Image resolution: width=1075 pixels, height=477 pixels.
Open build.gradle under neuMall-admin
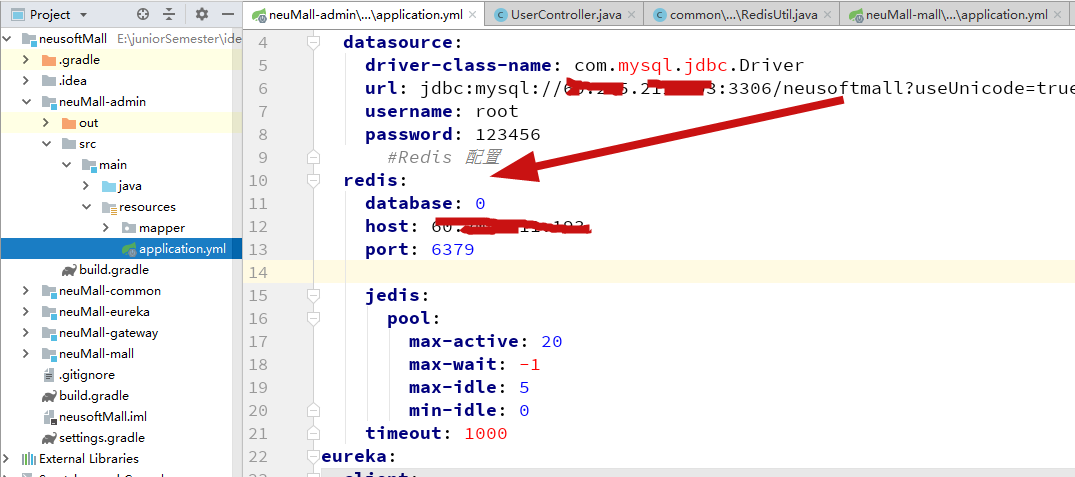point(114,270)
